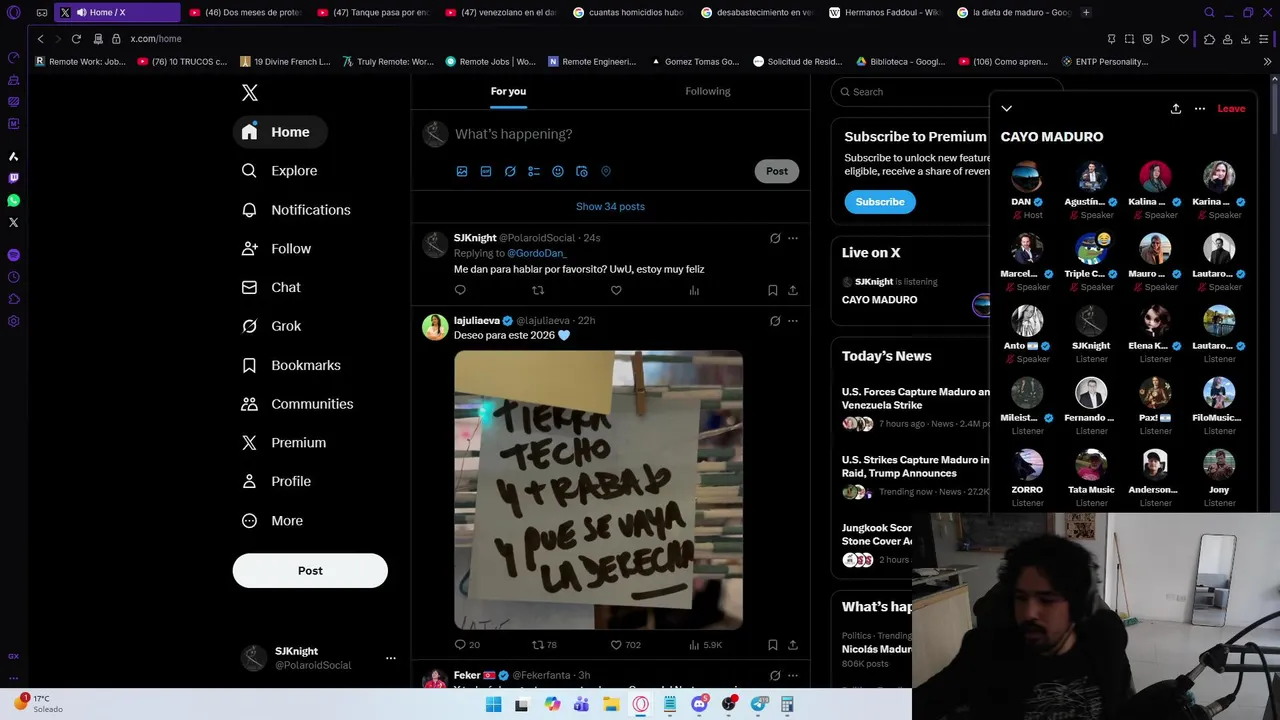Switch to the For you tab
Viewport: 1280px width, 720px height.
pos(508,91)
